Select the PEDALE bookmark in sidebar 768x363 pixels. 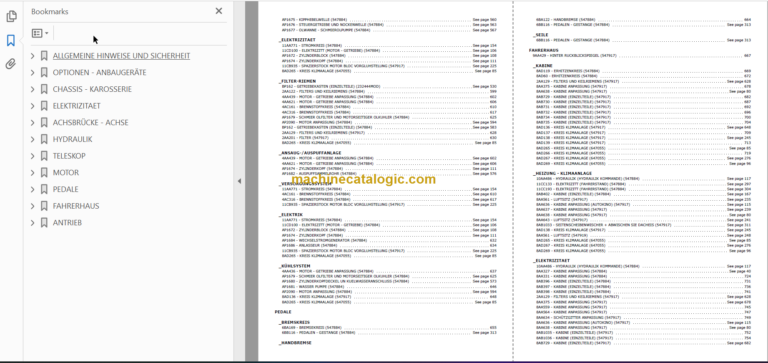[x=66, y=189]
